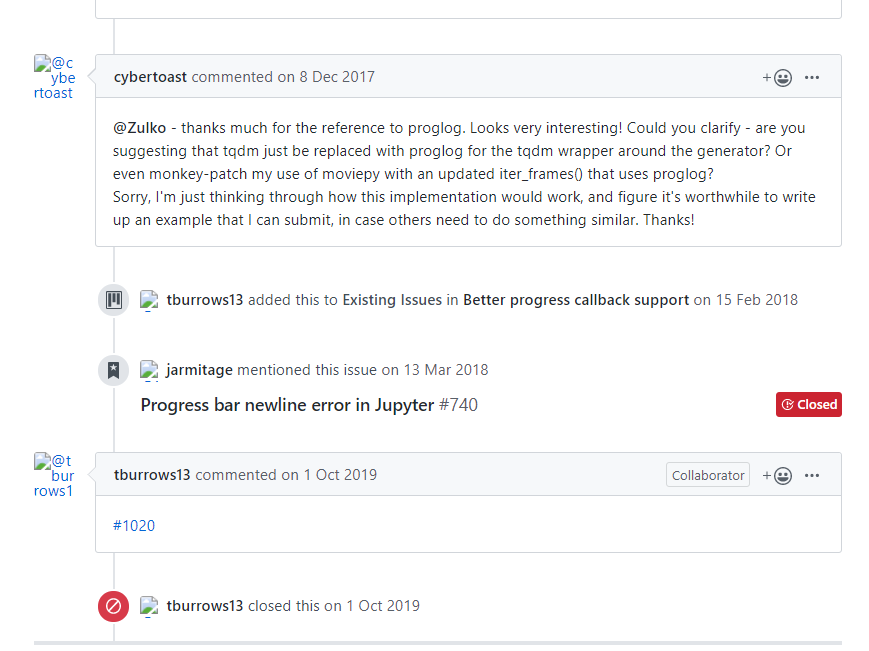Screen dimensions: 869x651
Task: Open cybertoast's avatar profile image
Action: [54, 77]
